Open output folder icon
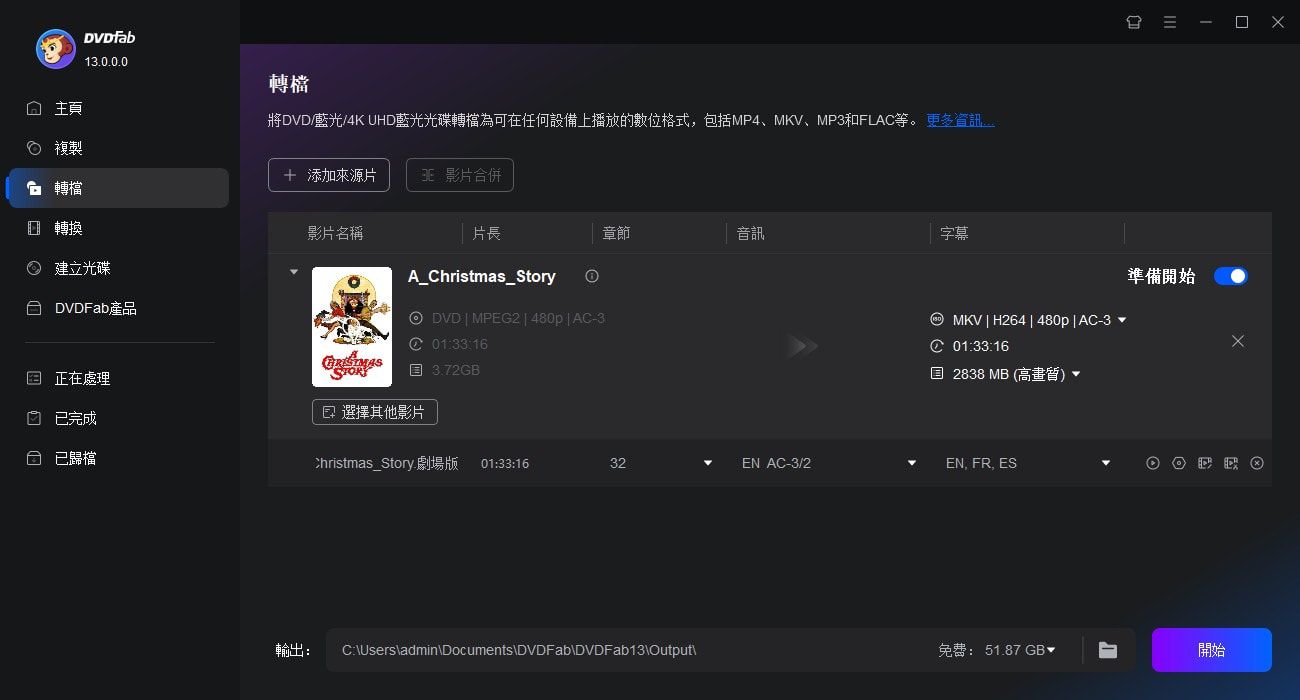 click(x=1108, y=650)
